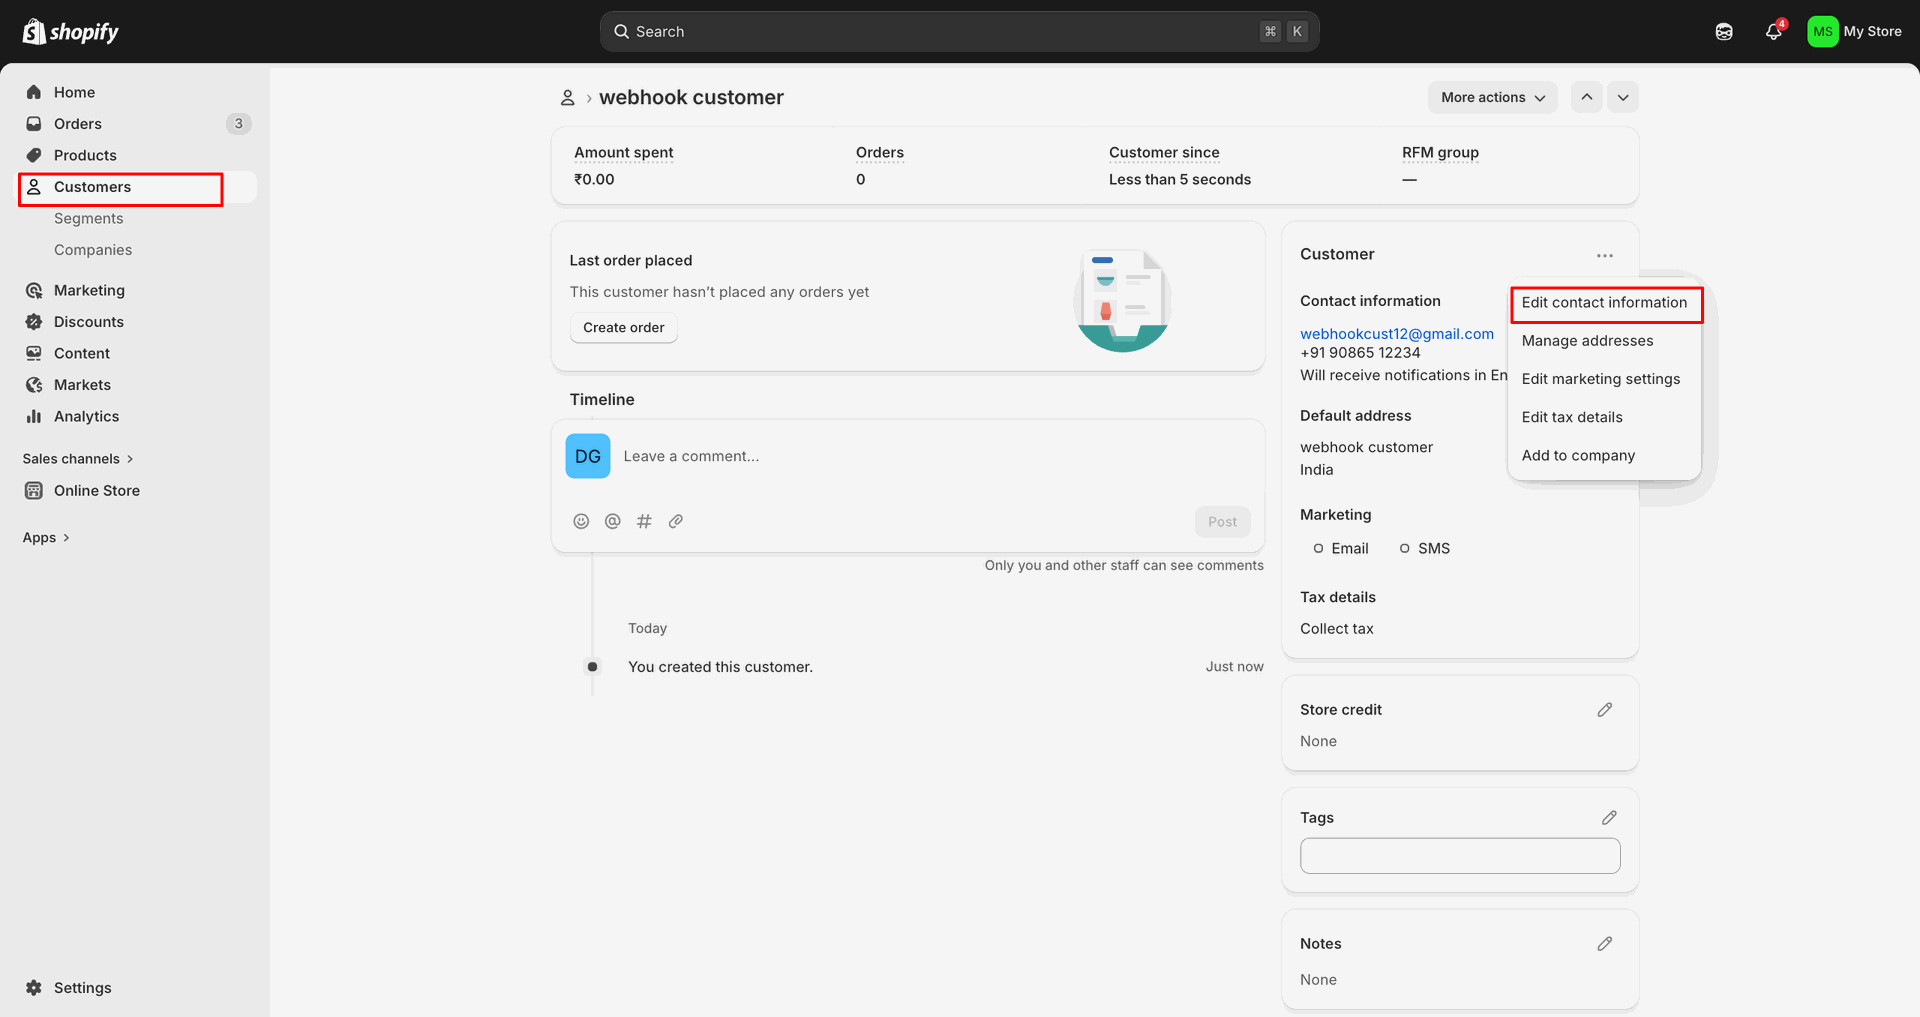This screenshot has width=1920, height=1017.
Task: Mention staff with @ icon
Action: (613, 521)
